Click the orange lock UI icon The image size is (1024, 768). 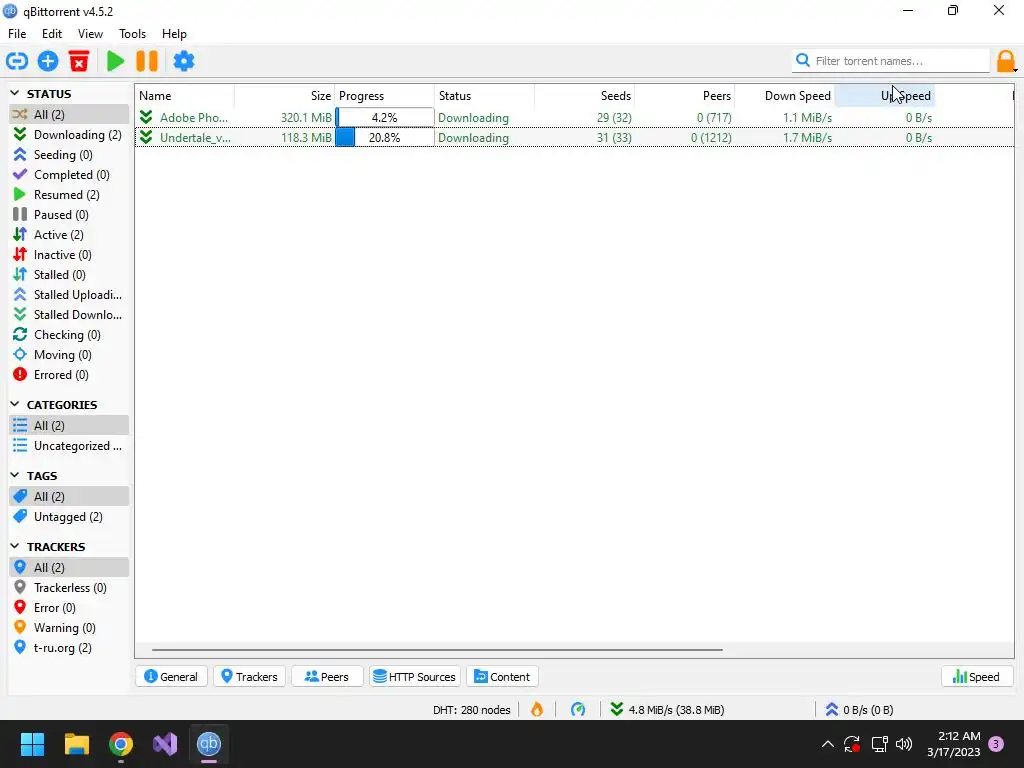click(1006, 61)
